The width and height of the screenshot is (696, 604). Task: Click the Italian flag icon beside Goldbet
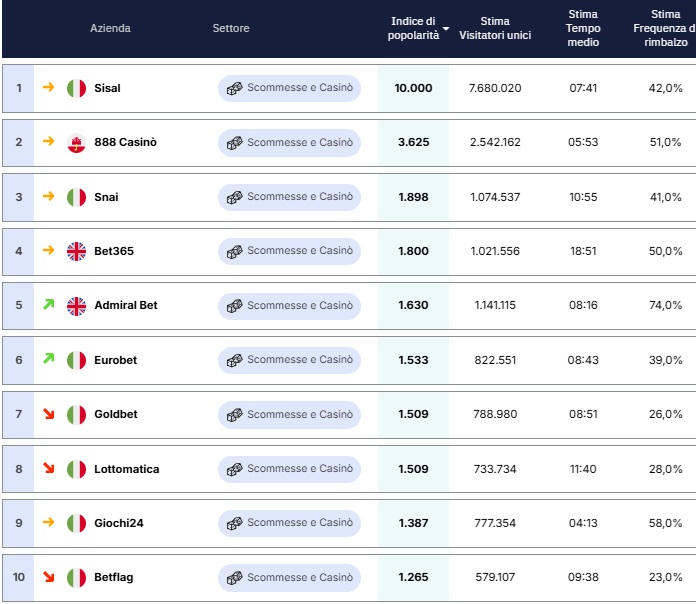pos(76,415)
